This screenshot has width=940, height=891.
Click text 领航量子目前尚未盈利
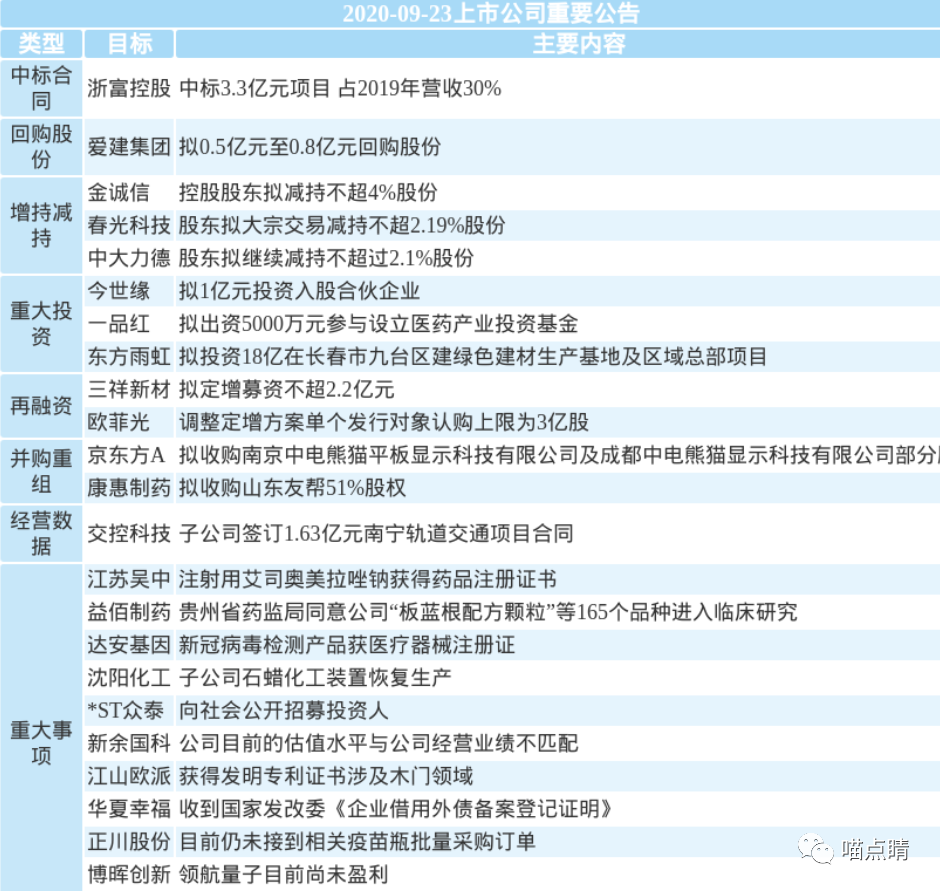pos(284,875)
